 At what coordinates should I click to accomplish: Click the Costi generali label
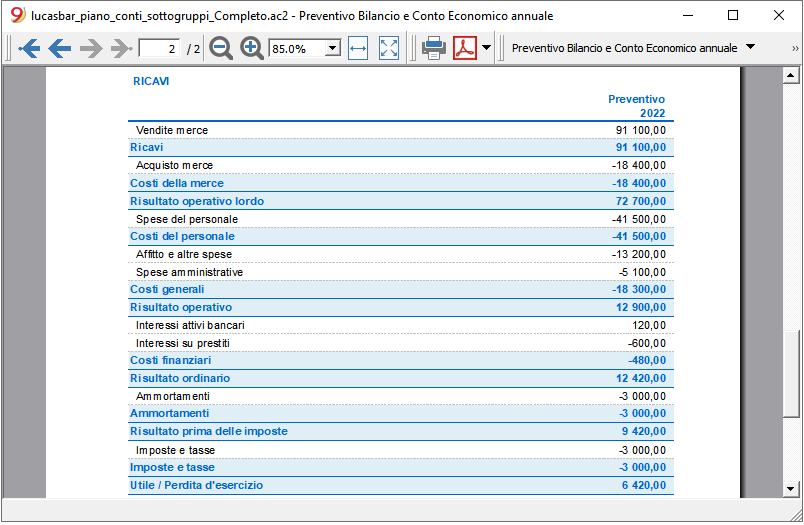tap(167, 289)
